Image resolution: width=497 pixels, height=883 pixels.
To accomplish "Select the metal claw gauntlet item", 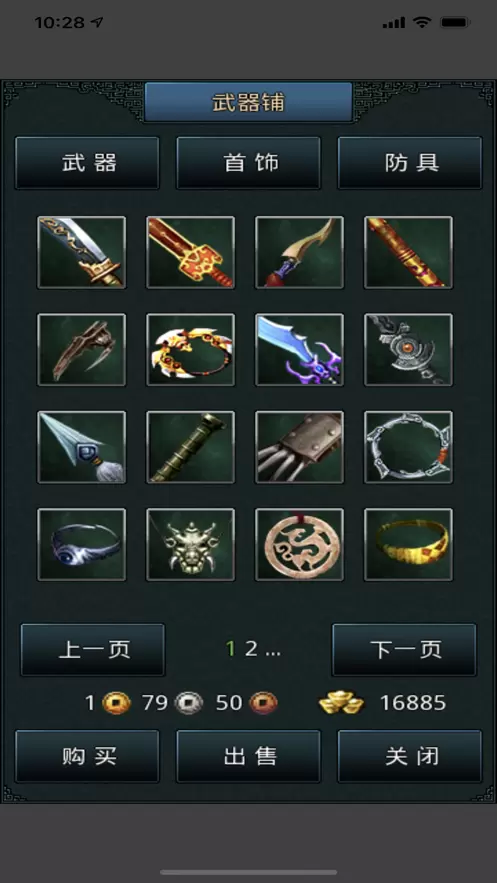I will coord(299,447).
